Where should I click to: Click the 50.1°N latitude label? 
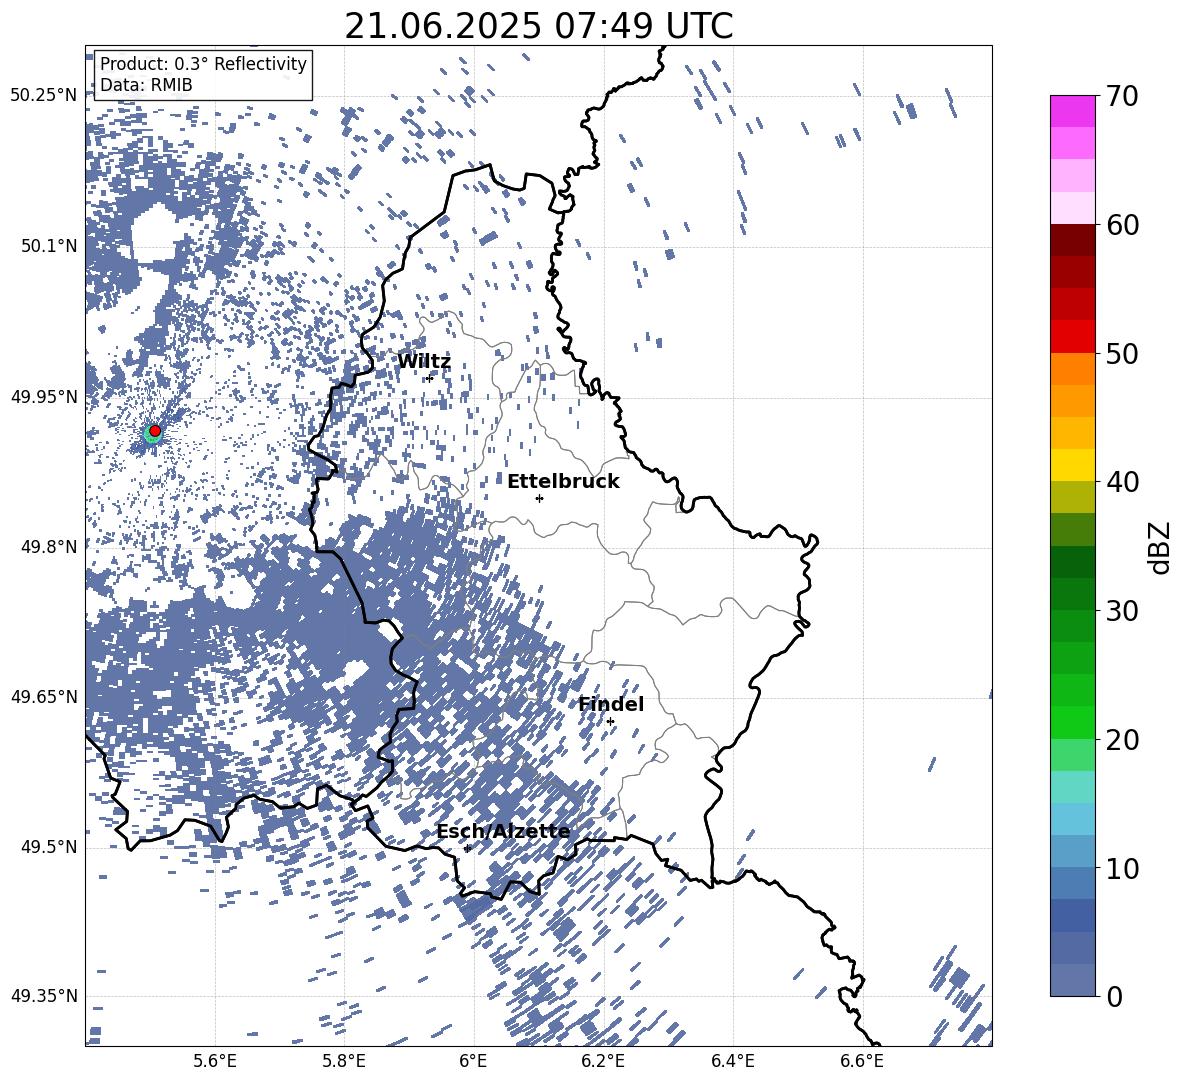pos(49,246)
